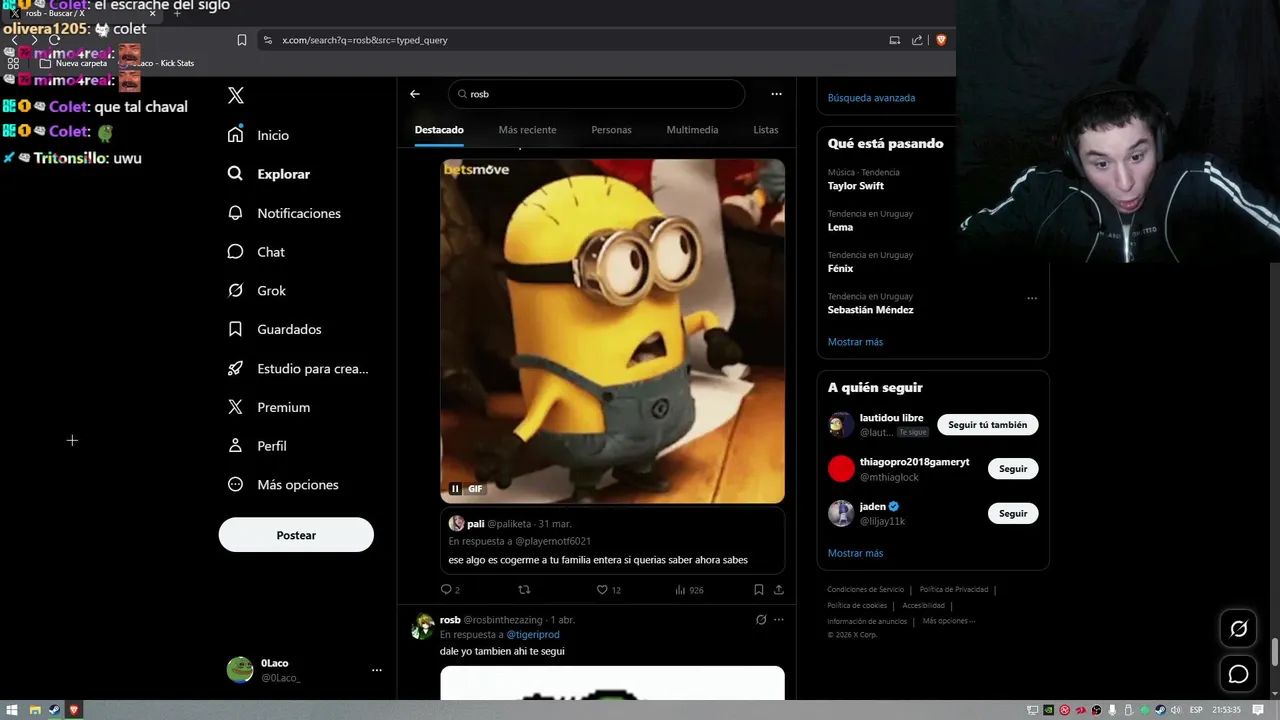Image resolution: width=1280 pixels, height=720 pixels.
Task: Open Notificaciones
Action: coord(284,213)
